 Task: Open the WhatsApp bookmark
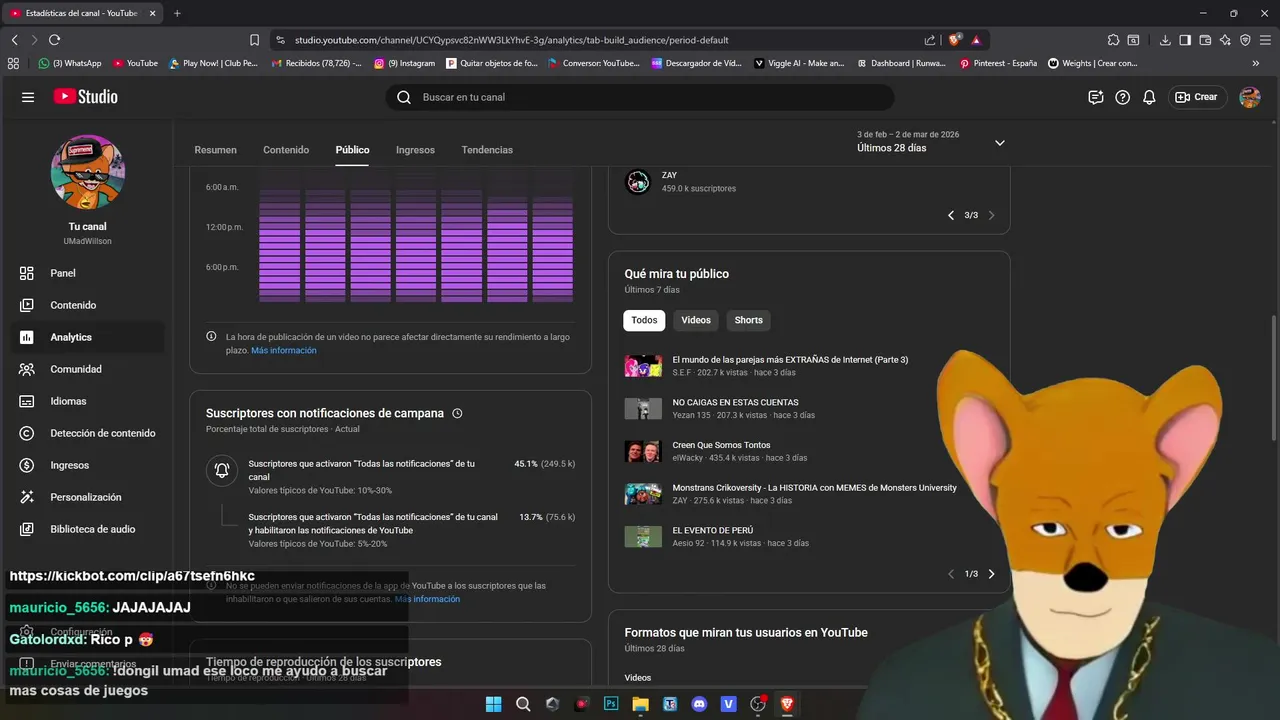pos(70,63)
